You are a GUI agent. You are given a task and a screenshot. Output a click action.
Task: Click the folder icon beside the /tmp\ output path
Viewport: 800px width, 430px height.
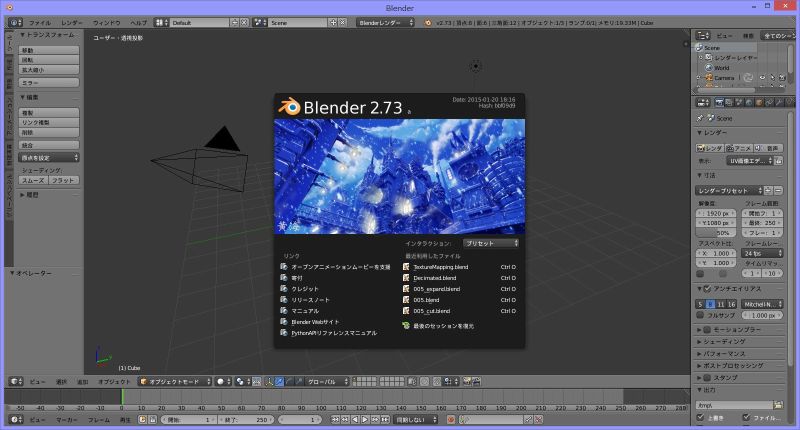tap(778, 405)
